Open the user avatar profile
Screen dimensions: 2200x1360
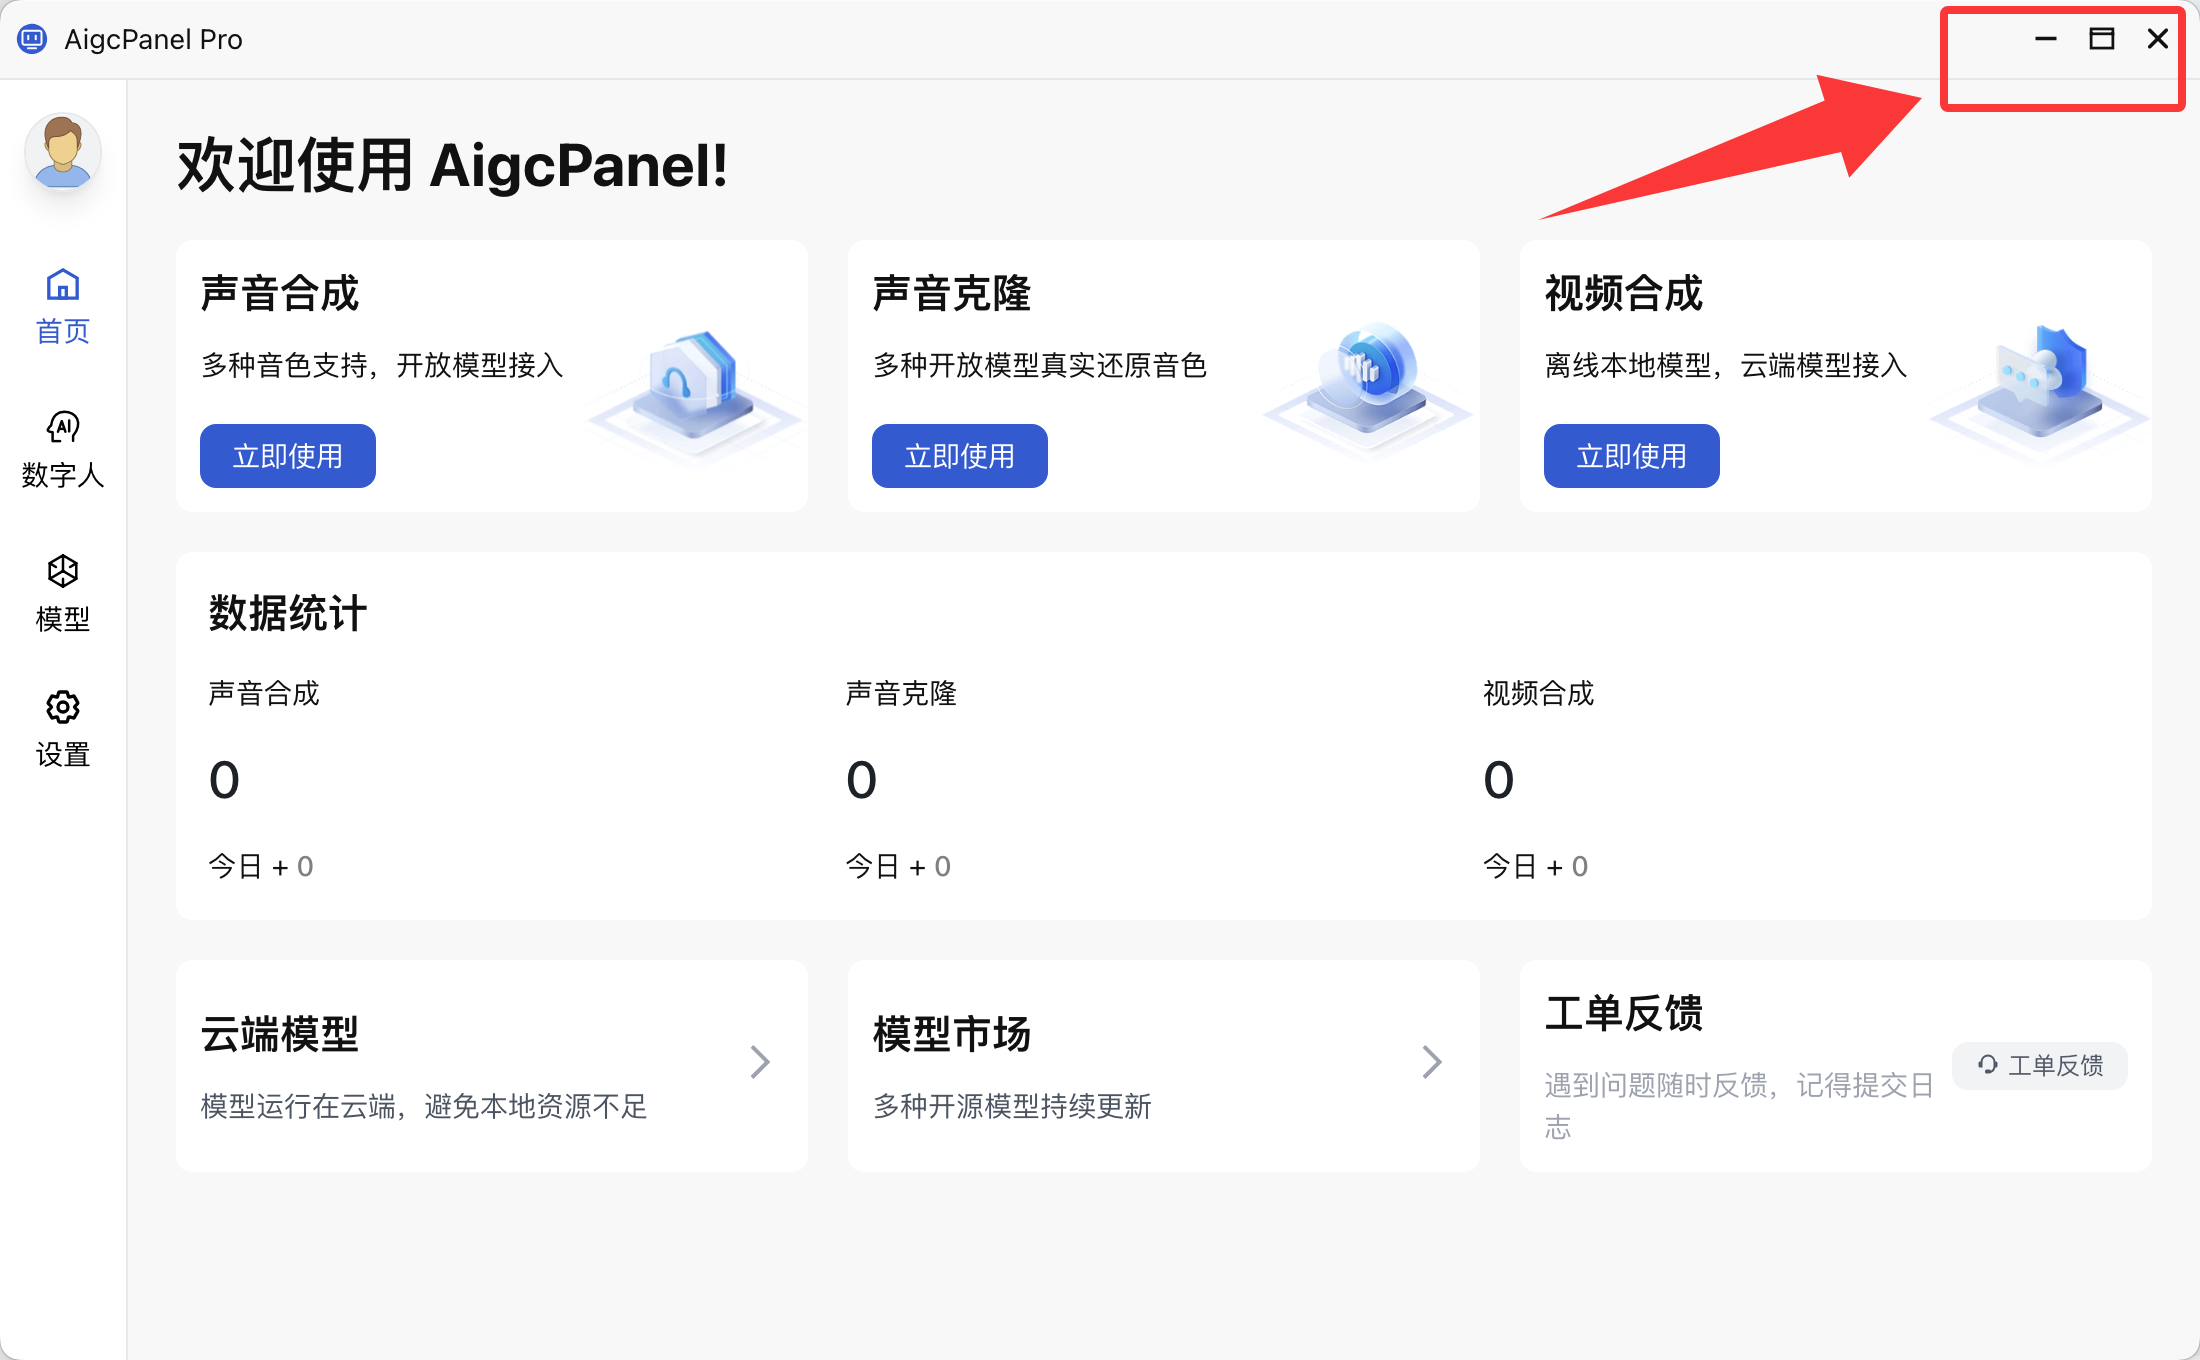tap(63, 152)
